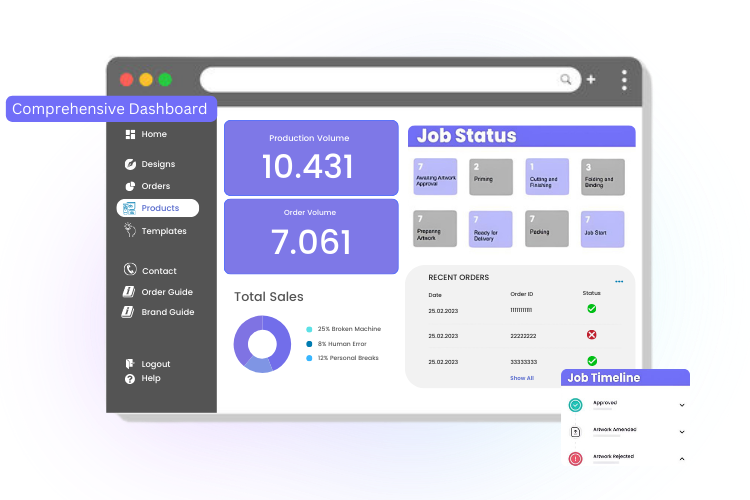This screenshot has height=500, width=750.
Task: Click the Show All link
Action: pos(521,378)
